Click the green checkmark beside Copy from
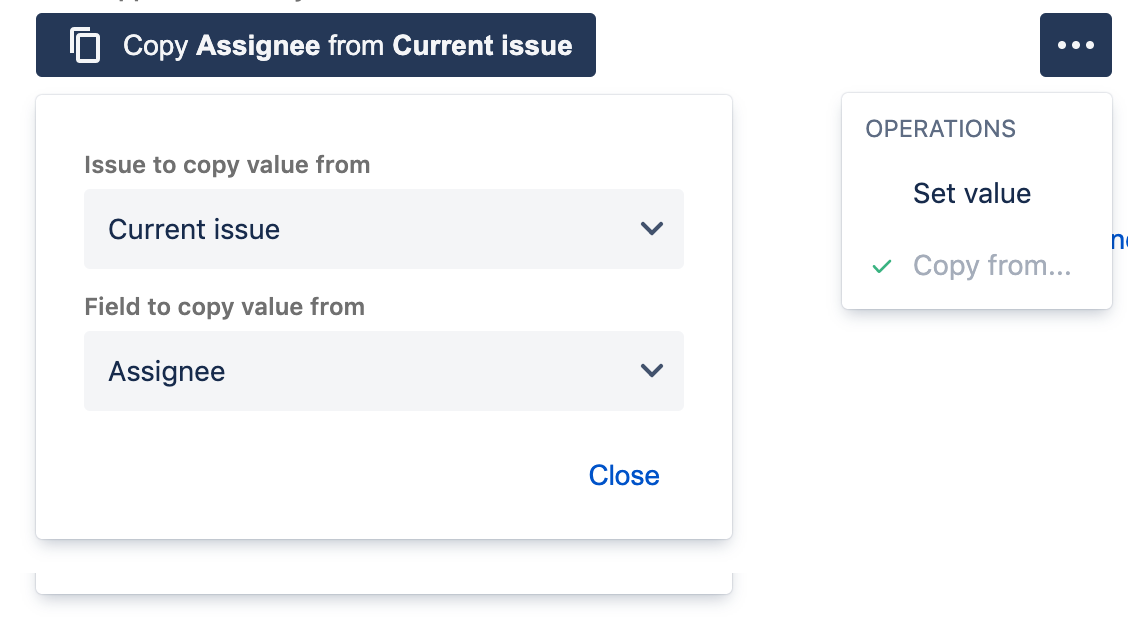 pos(881,266)
